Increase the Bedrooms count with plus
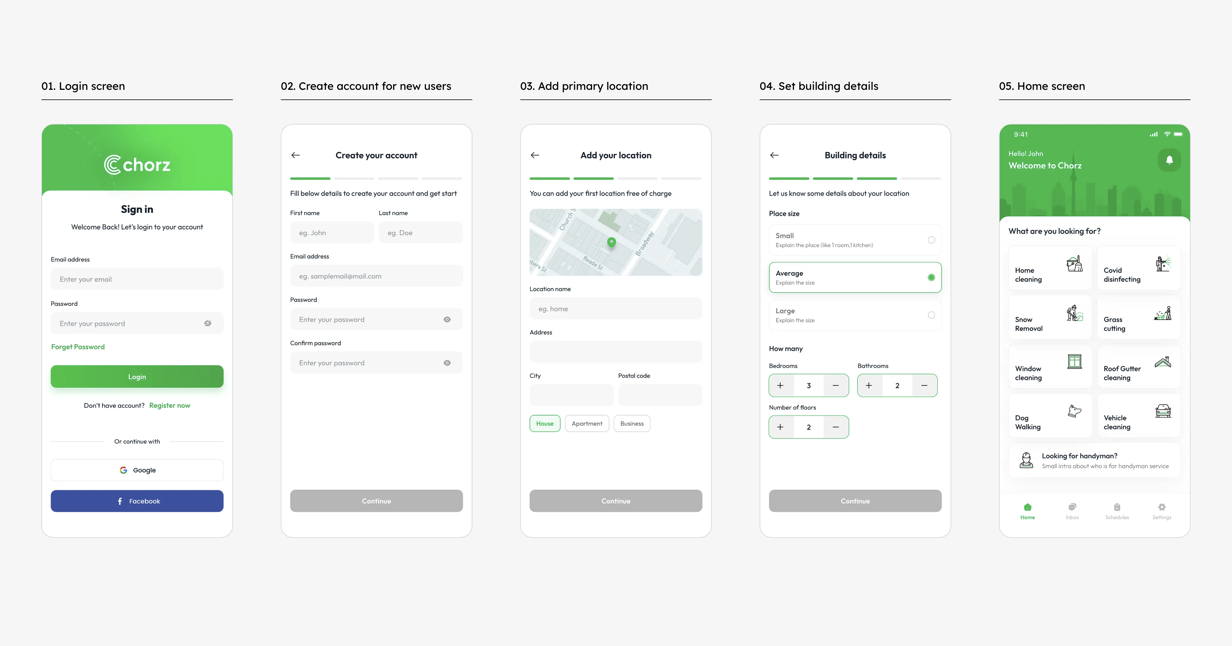This screenshot has width=1232, height=646. click(x=781, y=385)
